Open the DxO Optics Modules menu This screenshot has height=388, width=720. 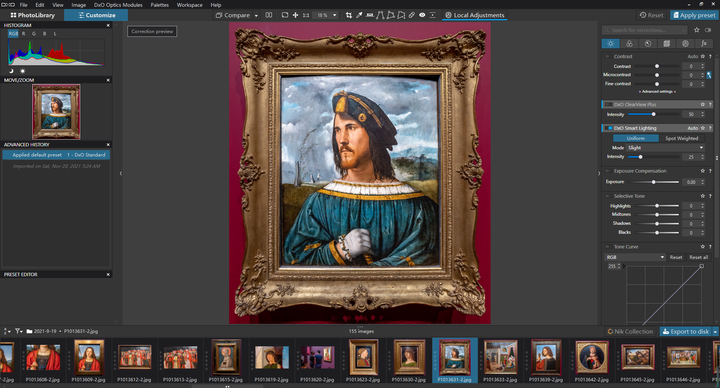[118, 5]
